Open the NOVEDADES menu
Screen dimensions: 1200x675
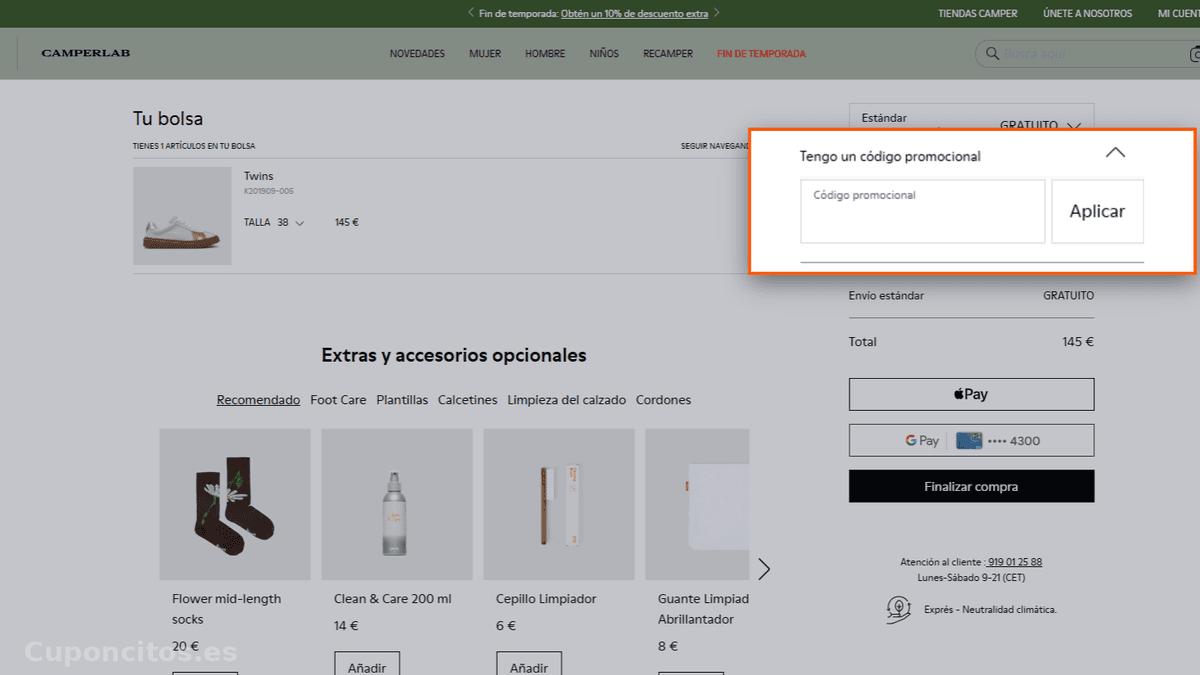417,54
